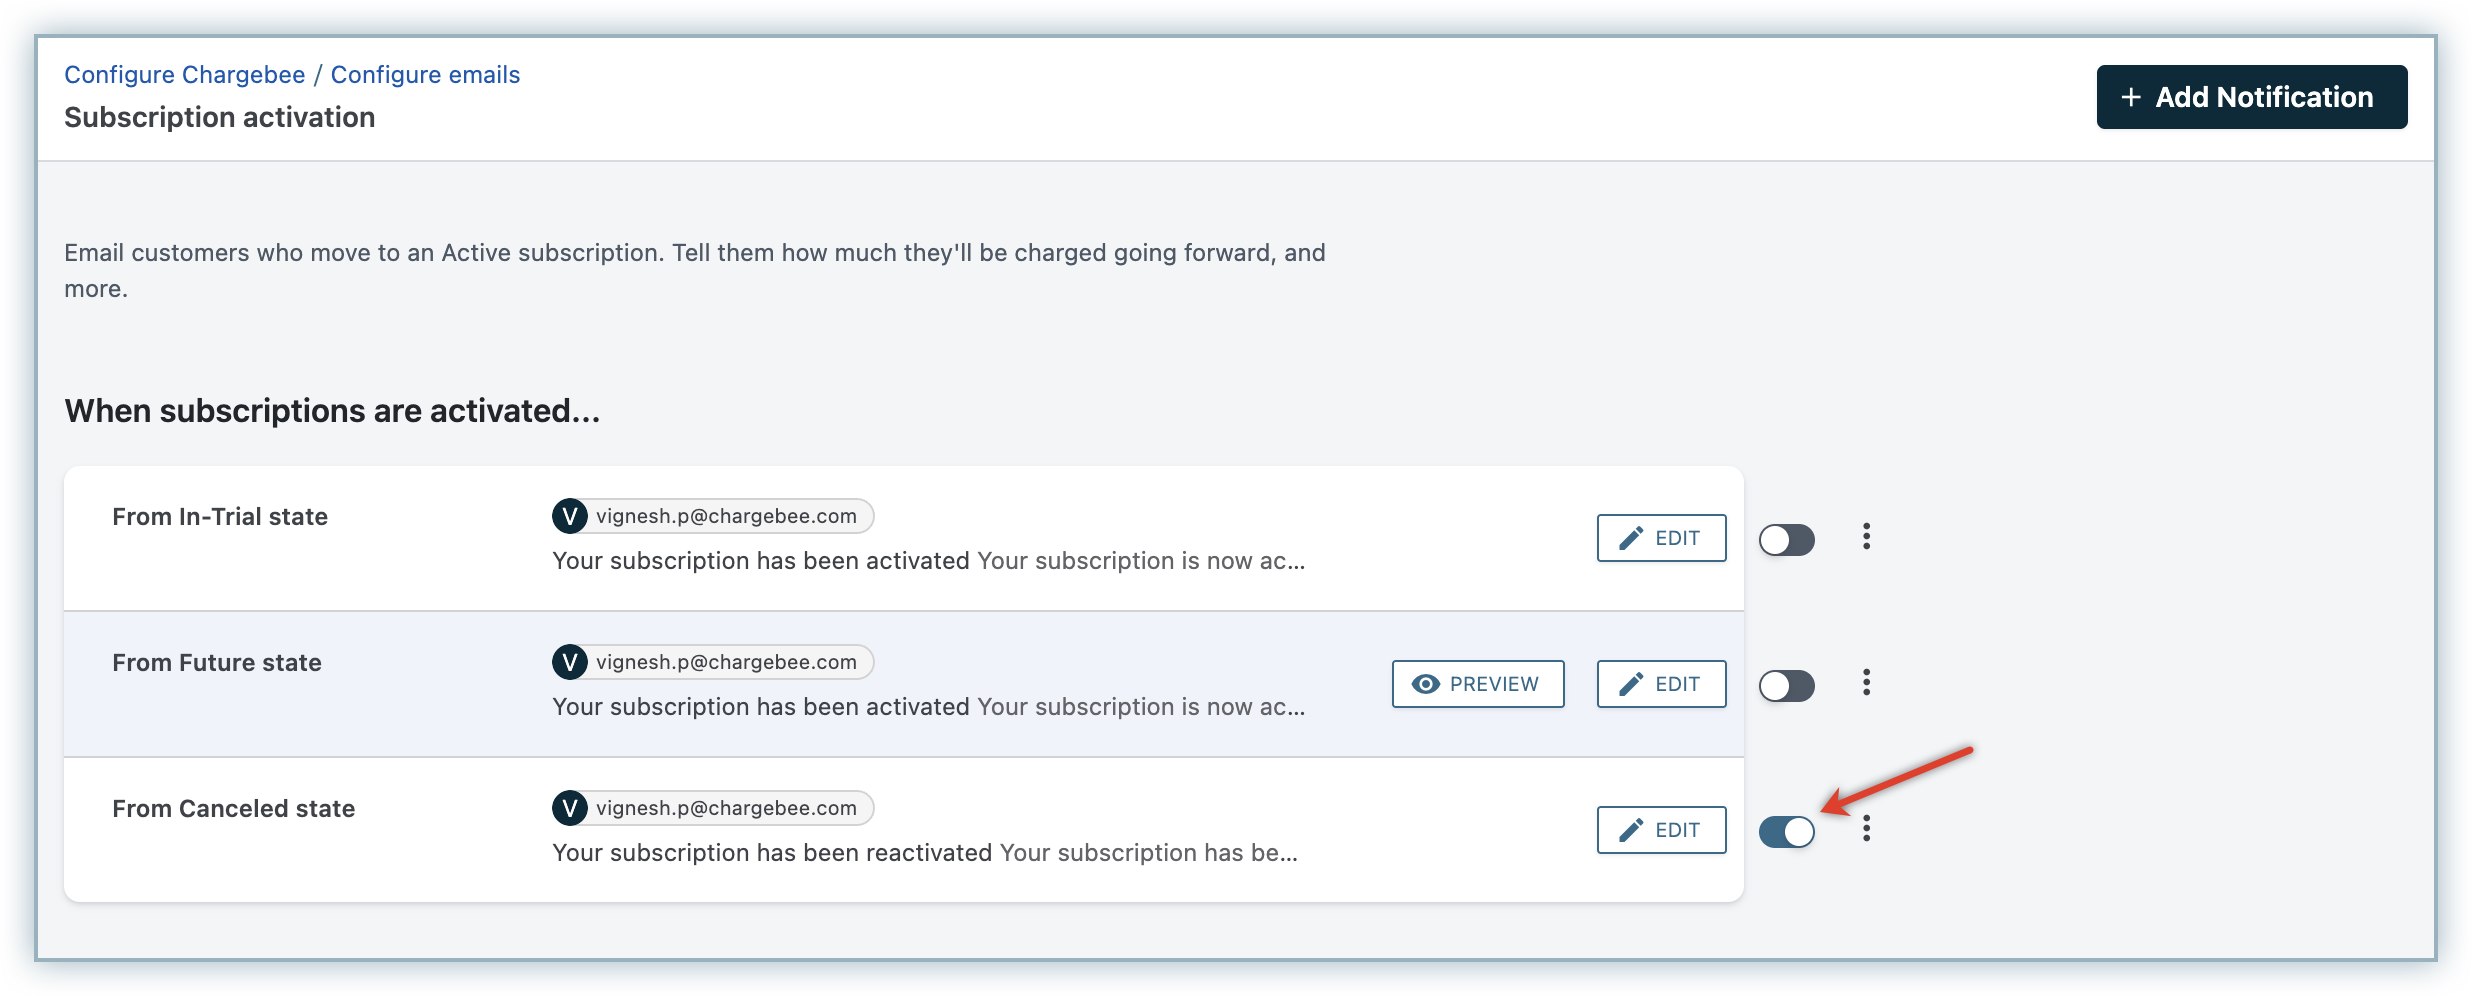
Task: Open three-dot menu for Canceled state
Action: (x=1866, y=829)
